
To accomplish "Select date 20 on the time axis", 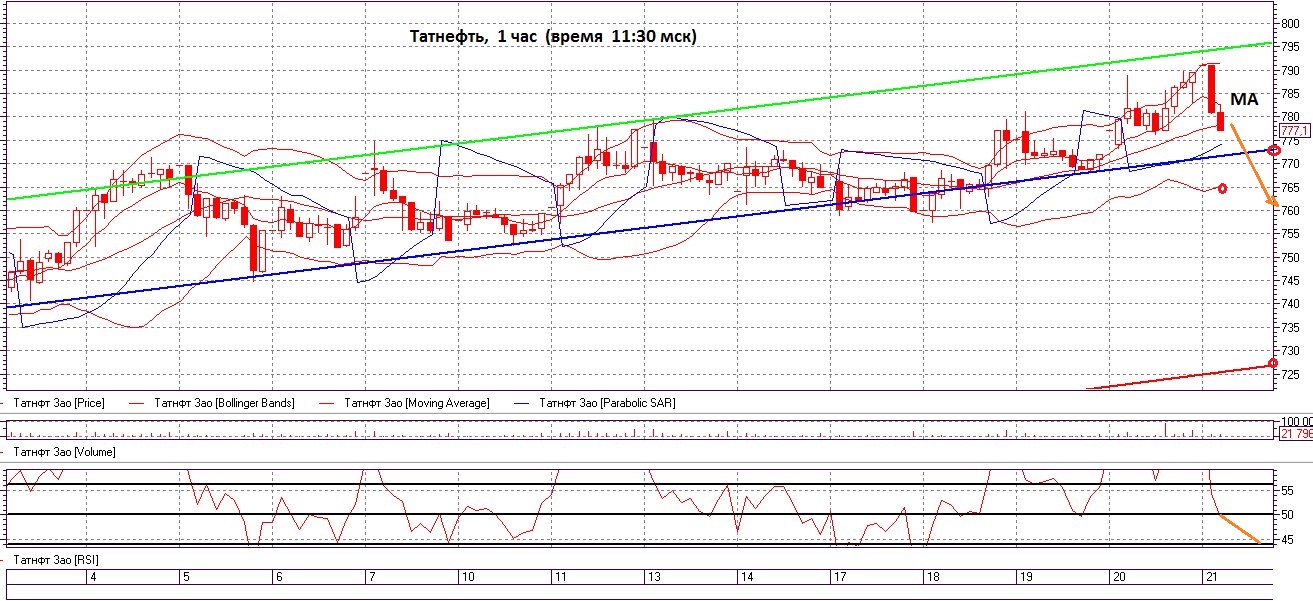I will (x=1118, y=577).
